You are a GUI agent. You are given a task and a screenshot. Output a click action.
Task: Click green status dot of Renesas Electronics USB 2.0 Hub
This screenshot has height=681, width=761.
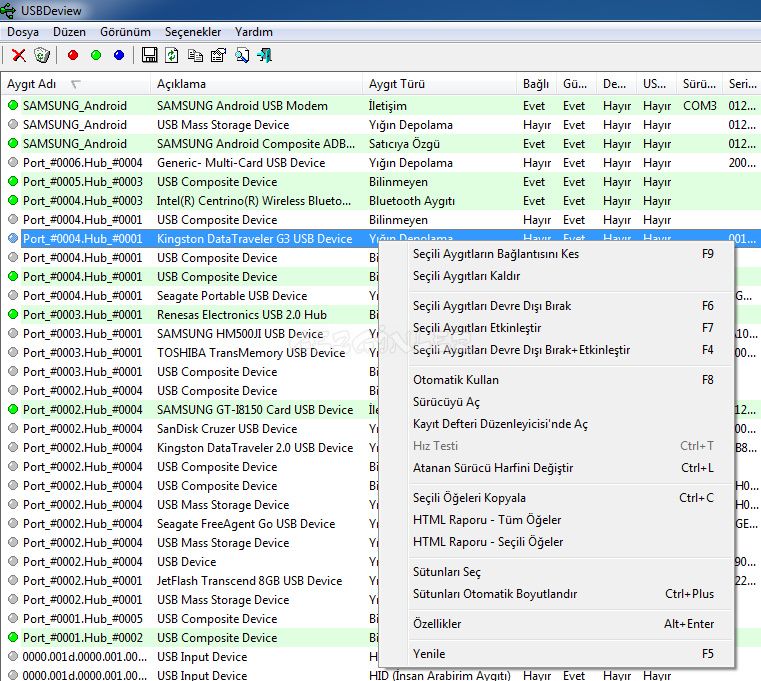(13, 314)
